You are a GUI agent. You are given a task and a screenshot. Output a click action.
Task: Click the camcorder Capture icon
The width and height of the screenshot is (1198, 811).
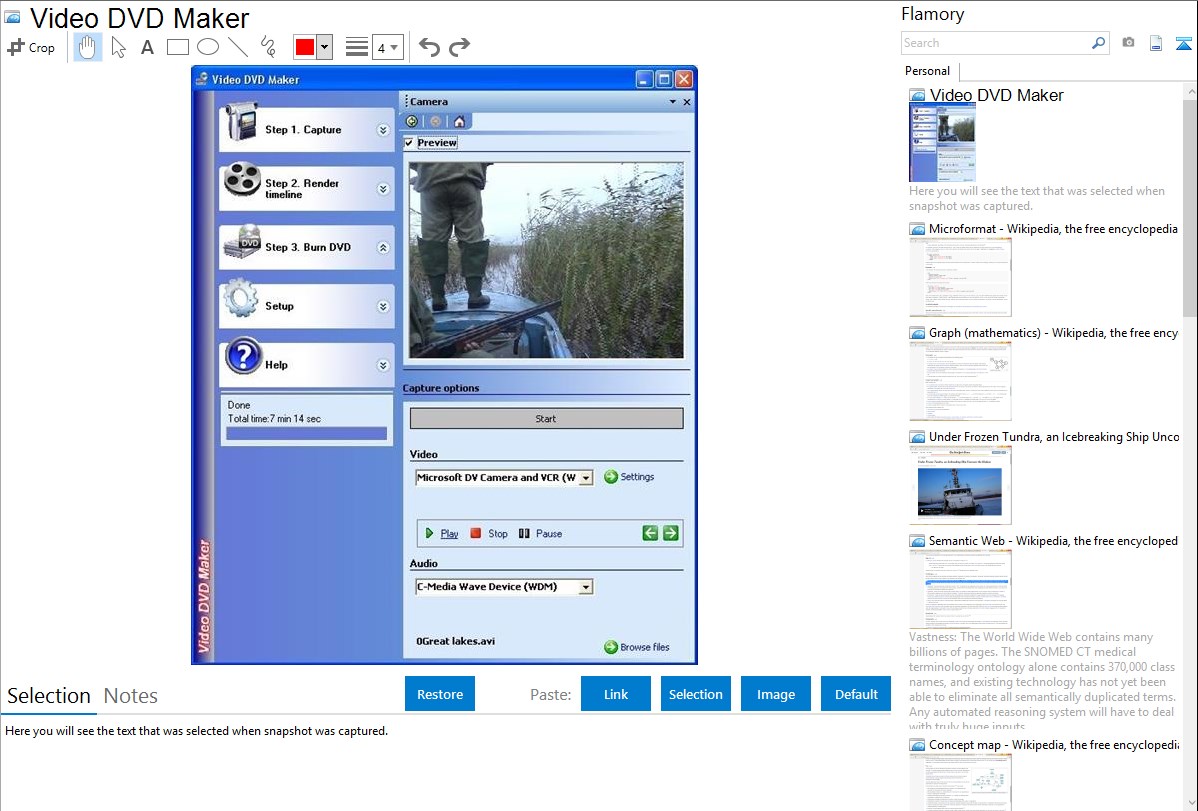tap(242, 122)
